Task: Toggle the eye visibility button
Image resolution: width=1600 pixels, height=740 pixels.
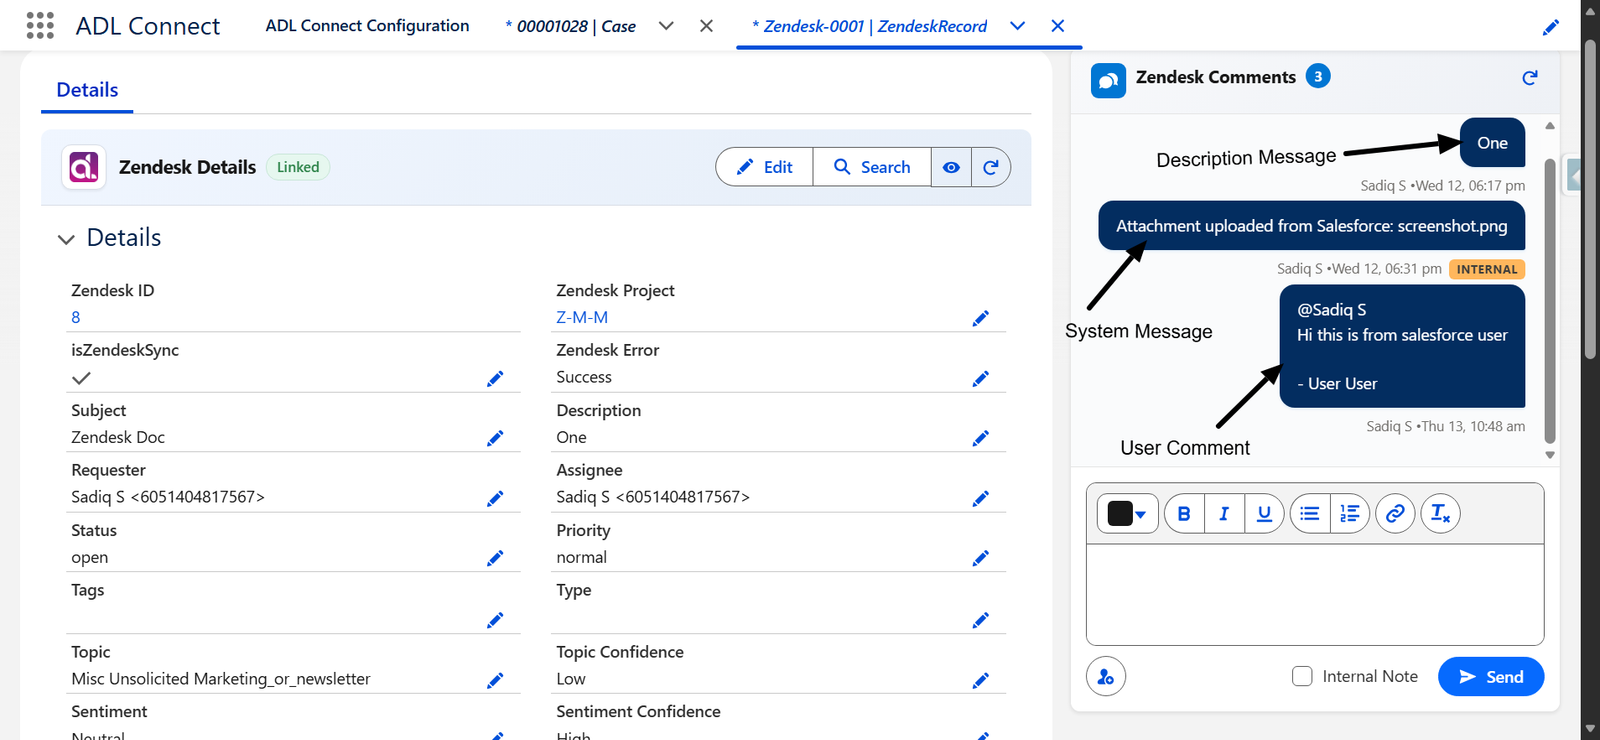Action: tap(951, 167)
